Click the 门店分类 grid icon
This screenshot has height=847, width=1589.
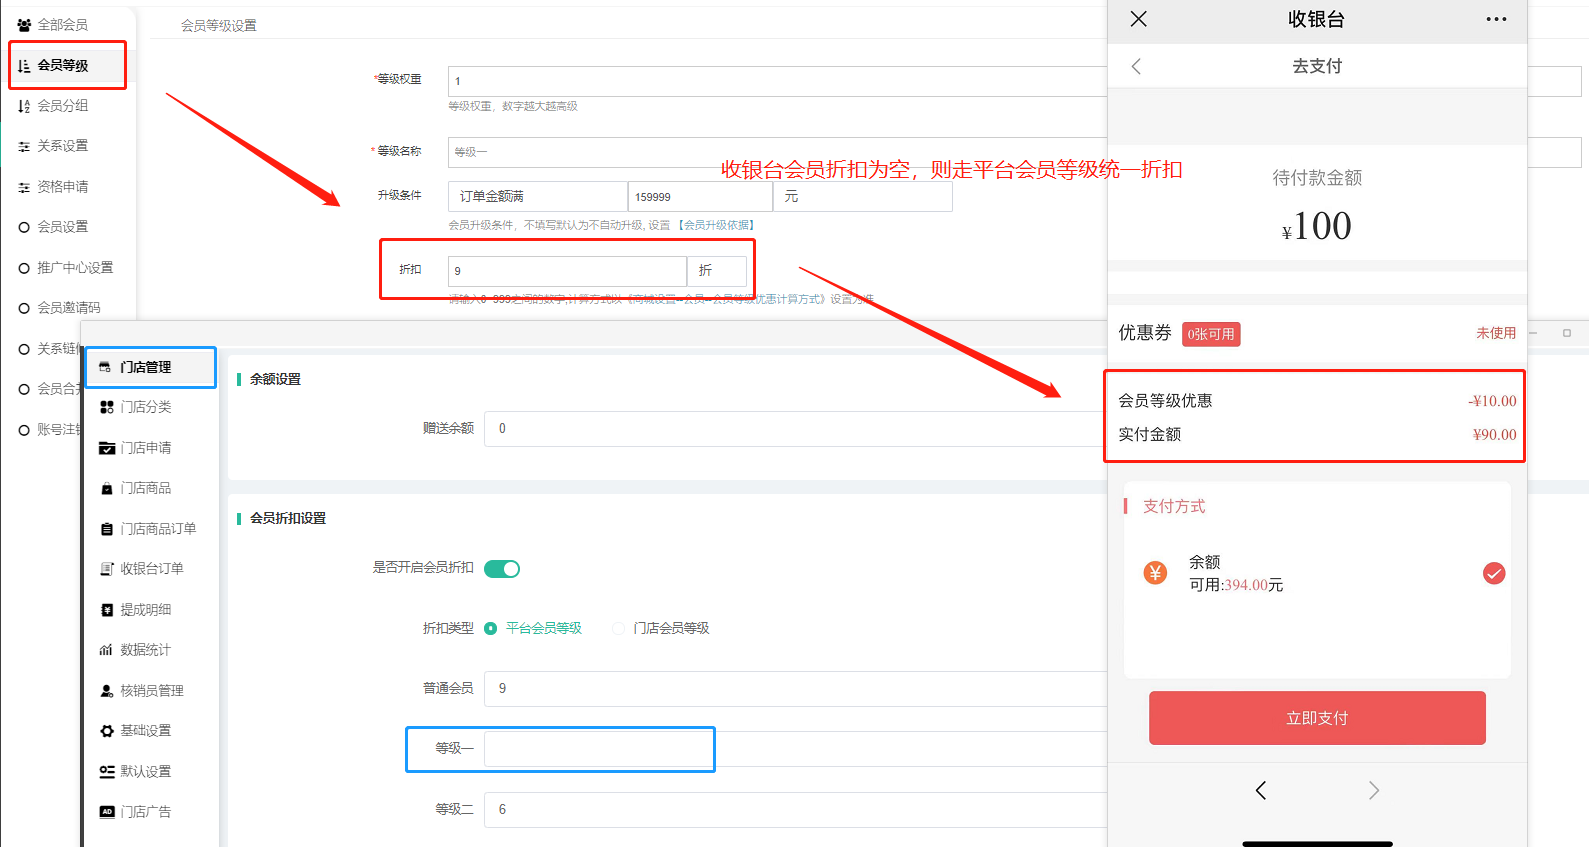pos(106,407)
